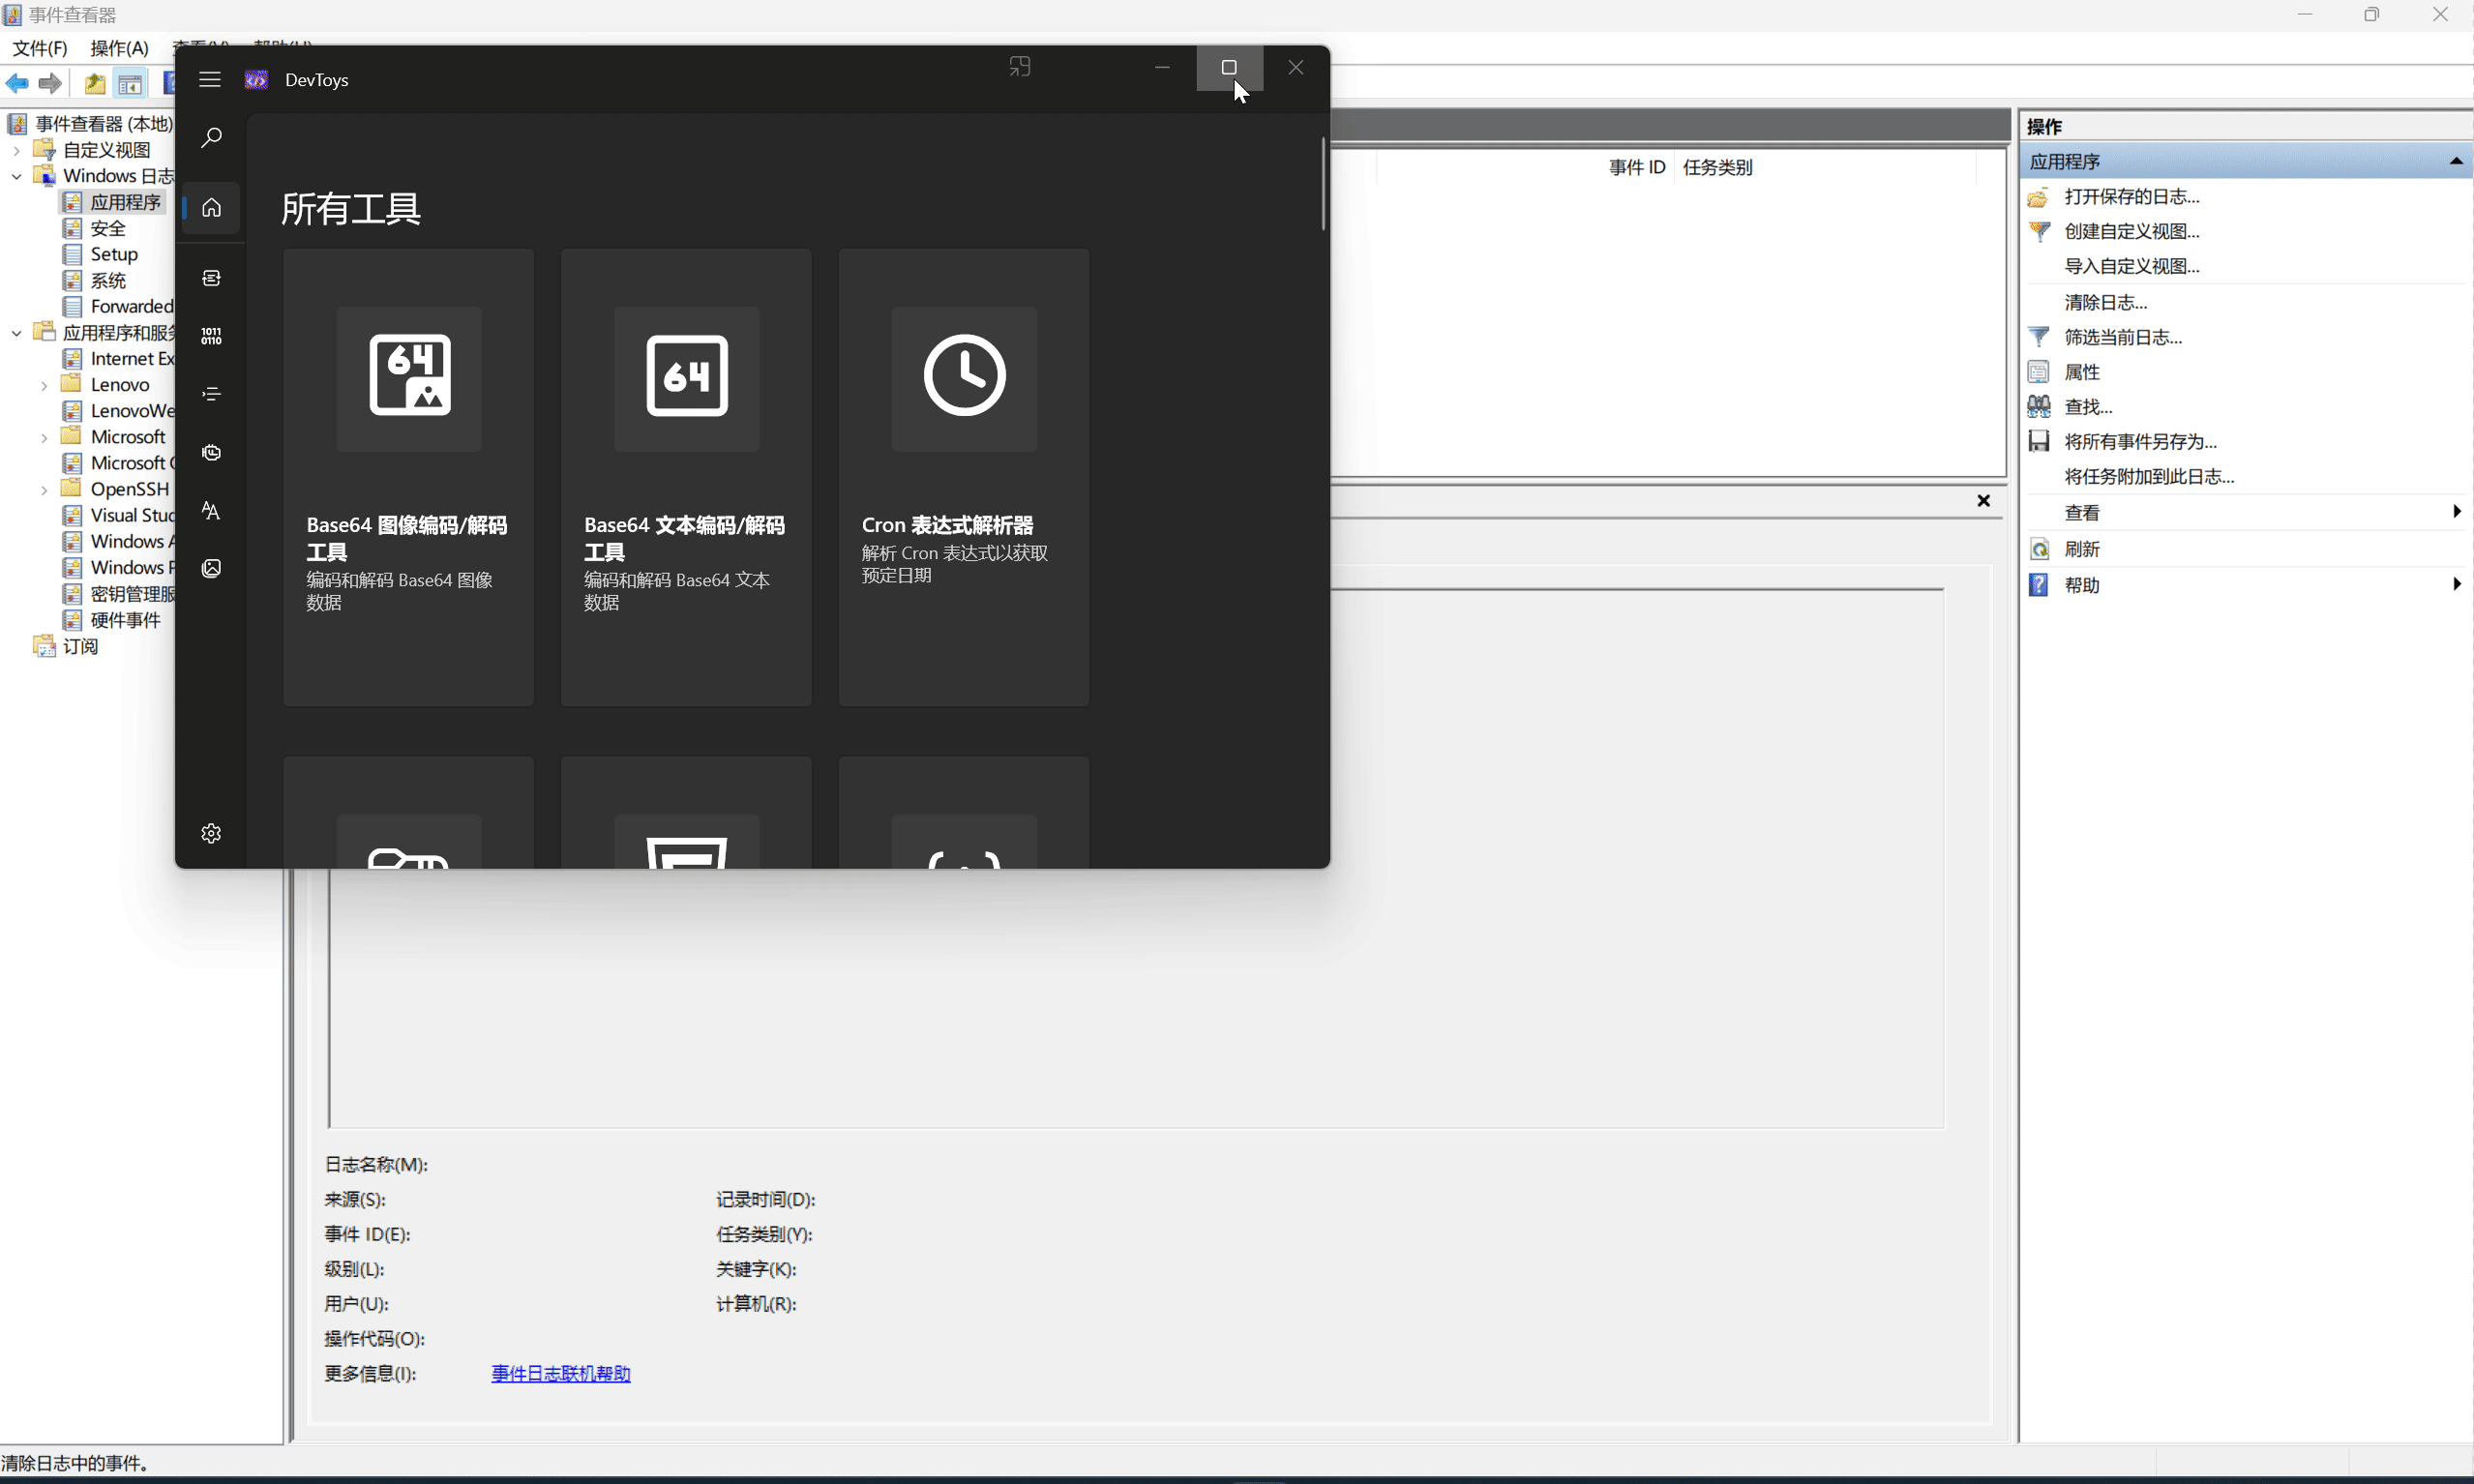Open the Cron 表达式解析器 card

pos(964,477)
